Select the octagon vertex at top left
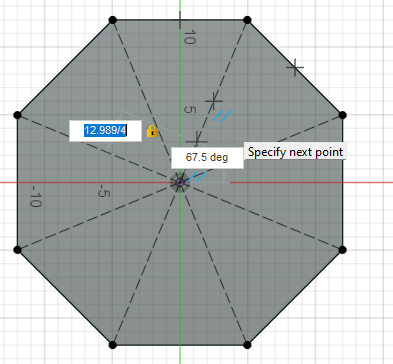The image size is (393, 364). [113, 20]
